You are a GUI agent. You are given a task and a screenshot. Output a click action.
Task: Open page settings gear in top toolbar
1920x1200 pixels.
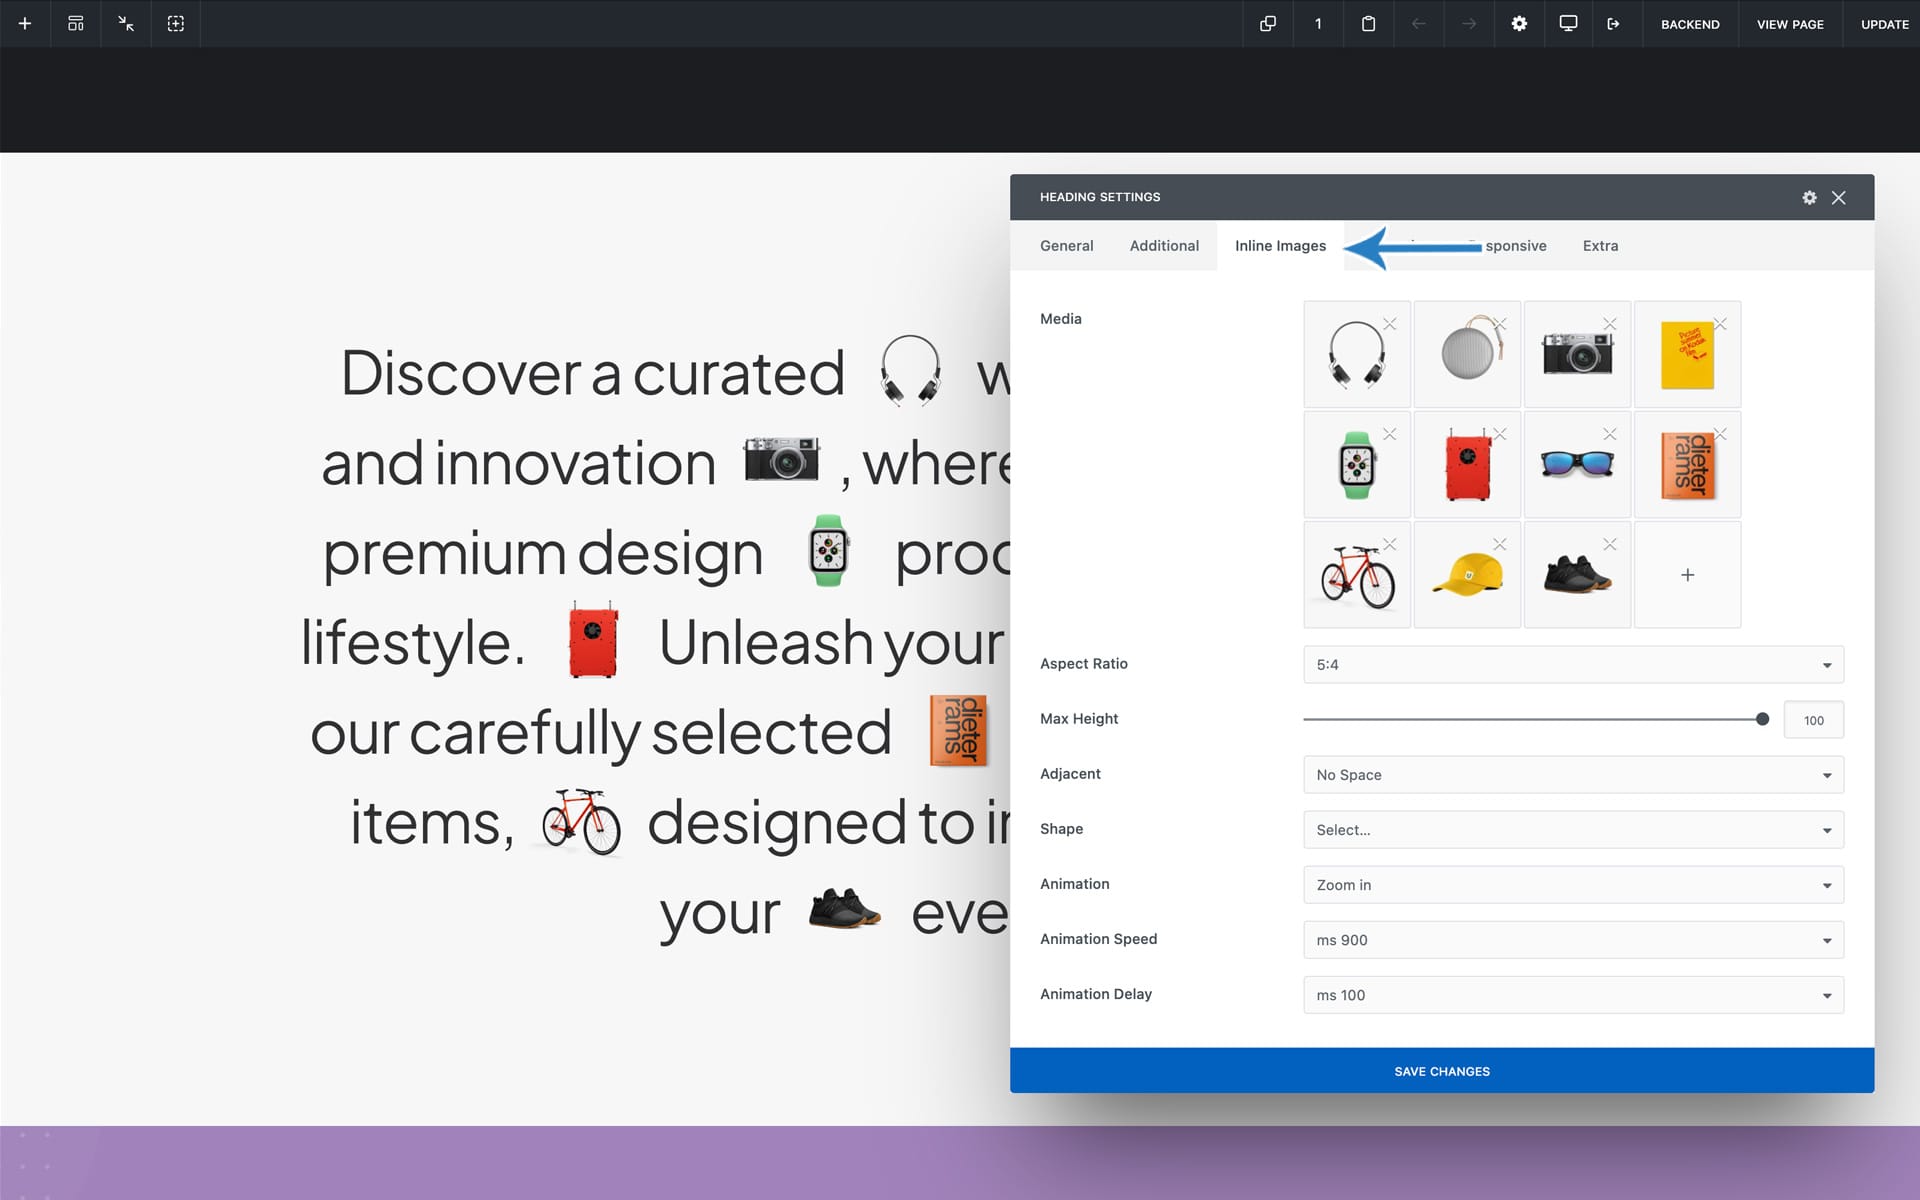[x=1519, y=24]
